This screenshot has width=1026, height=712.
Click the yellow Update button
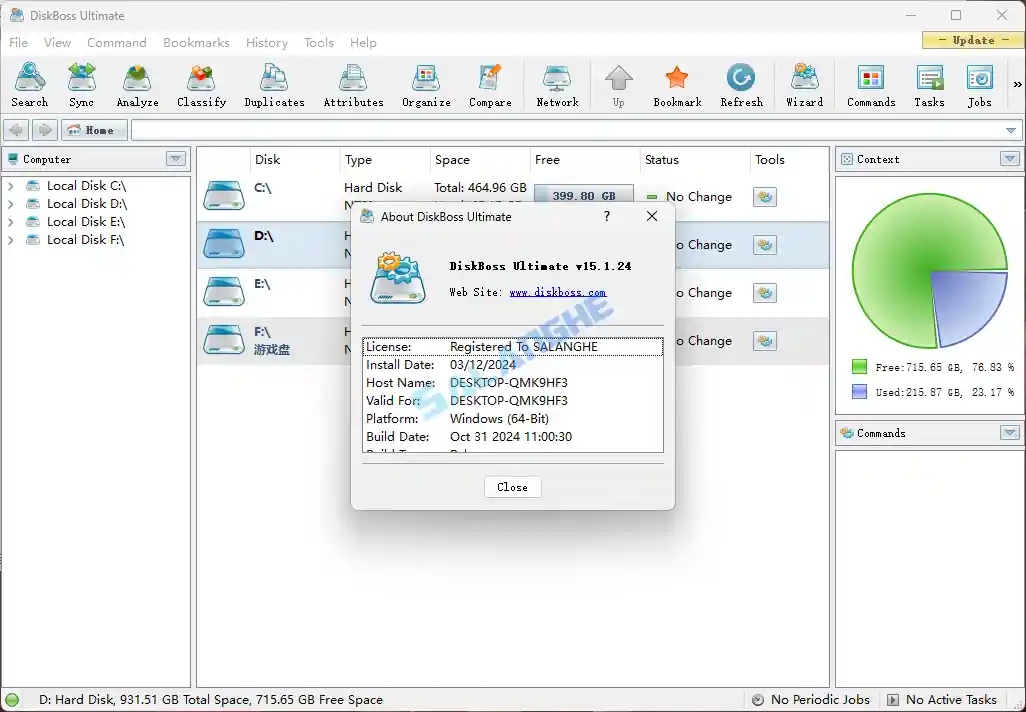point(974,40)
